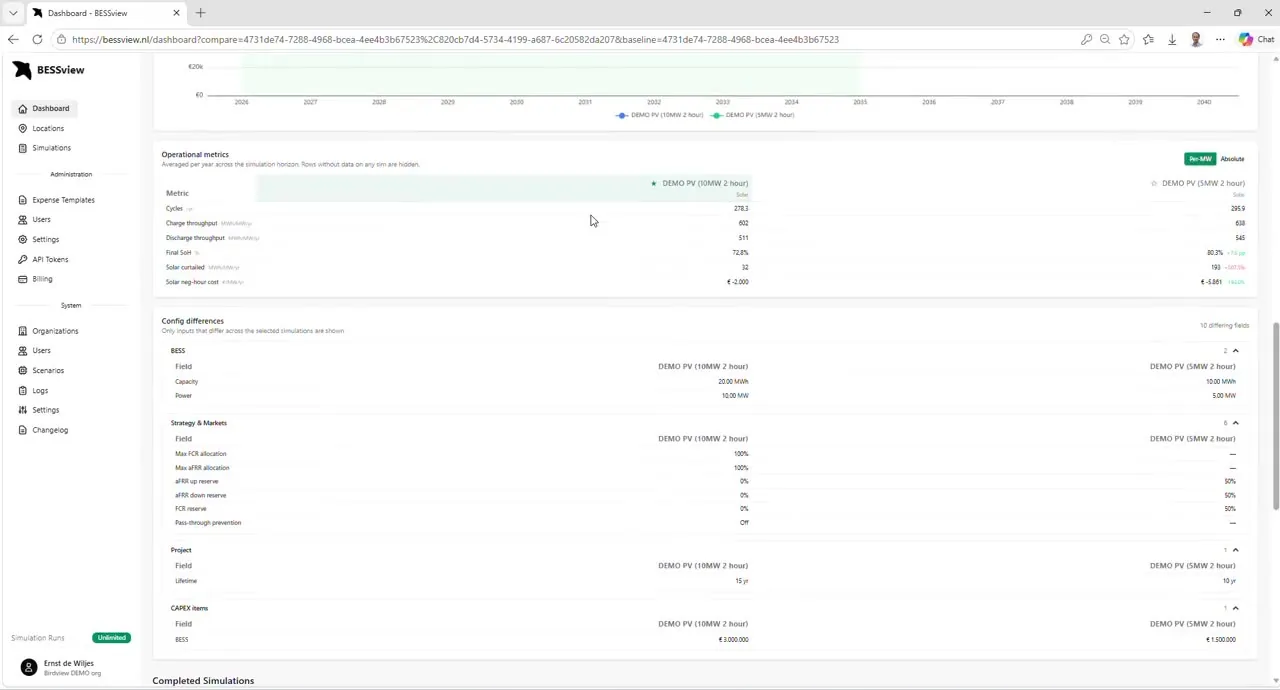Collapse the Project config section
Viewport: 1280px width, 690px height.
click(1235, 550)
